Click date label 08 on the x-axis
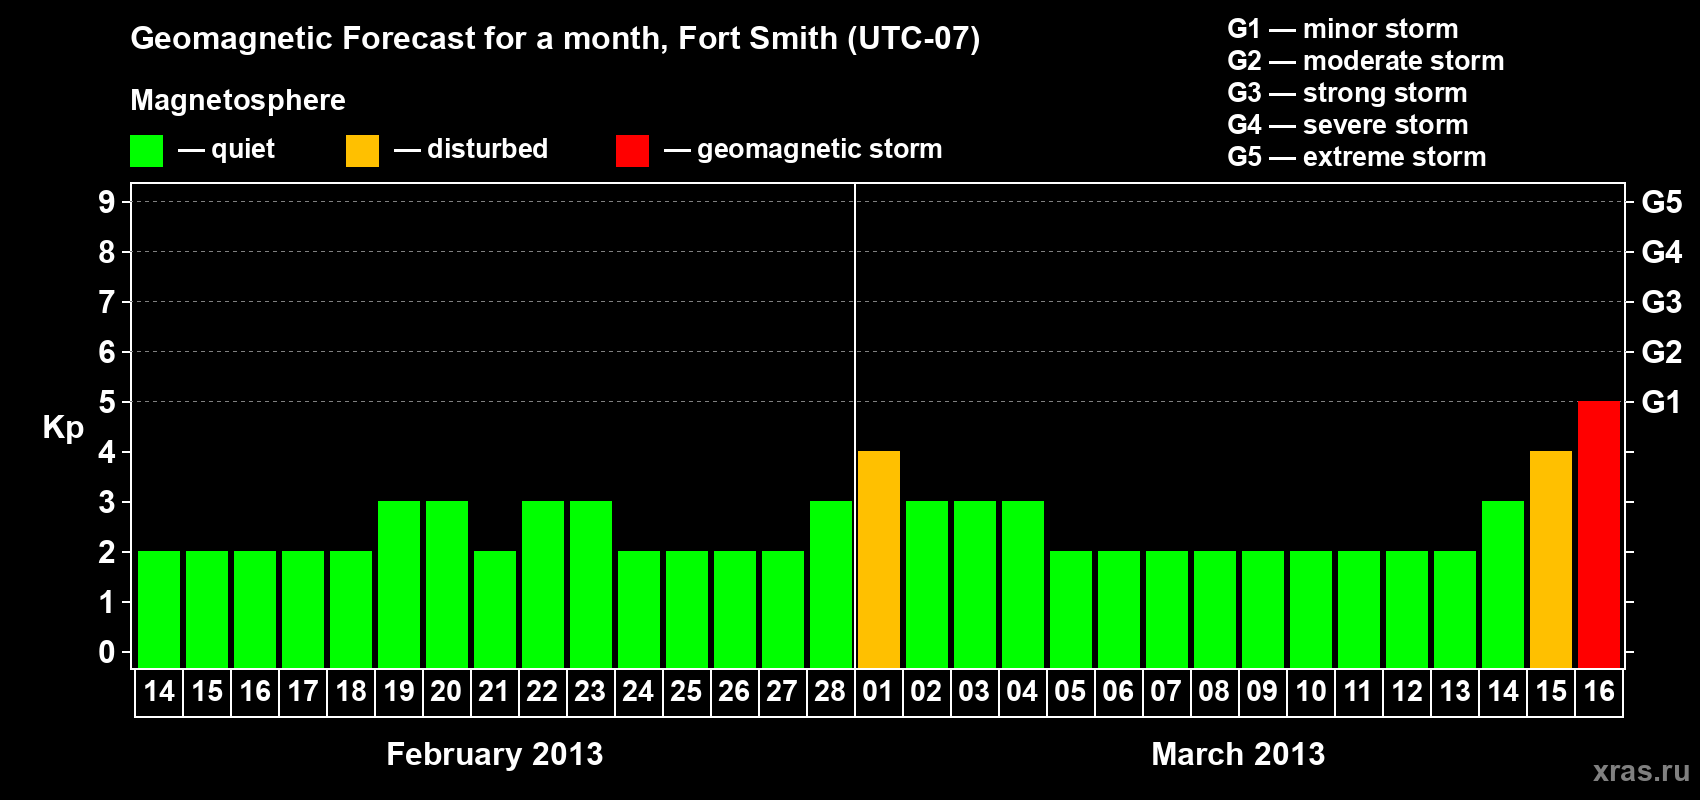 pos(1214,691)
